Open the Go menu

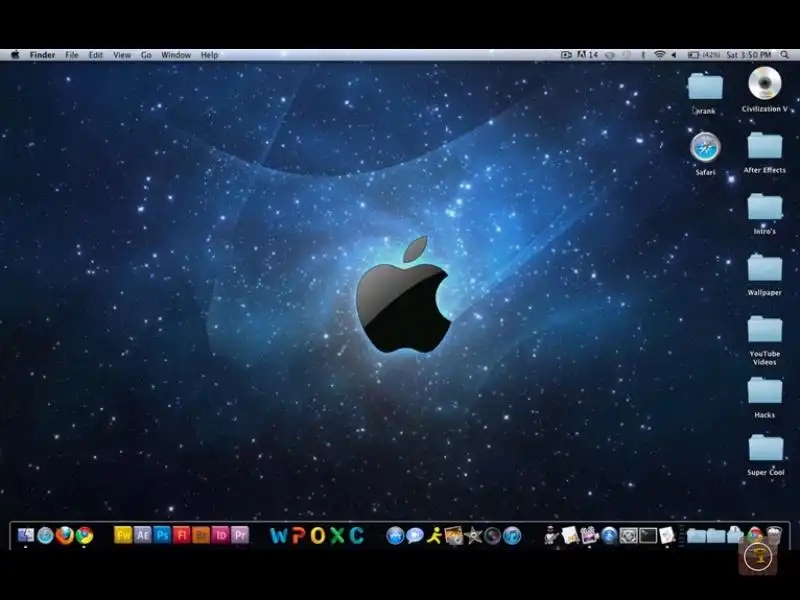[x=146, y=55]
